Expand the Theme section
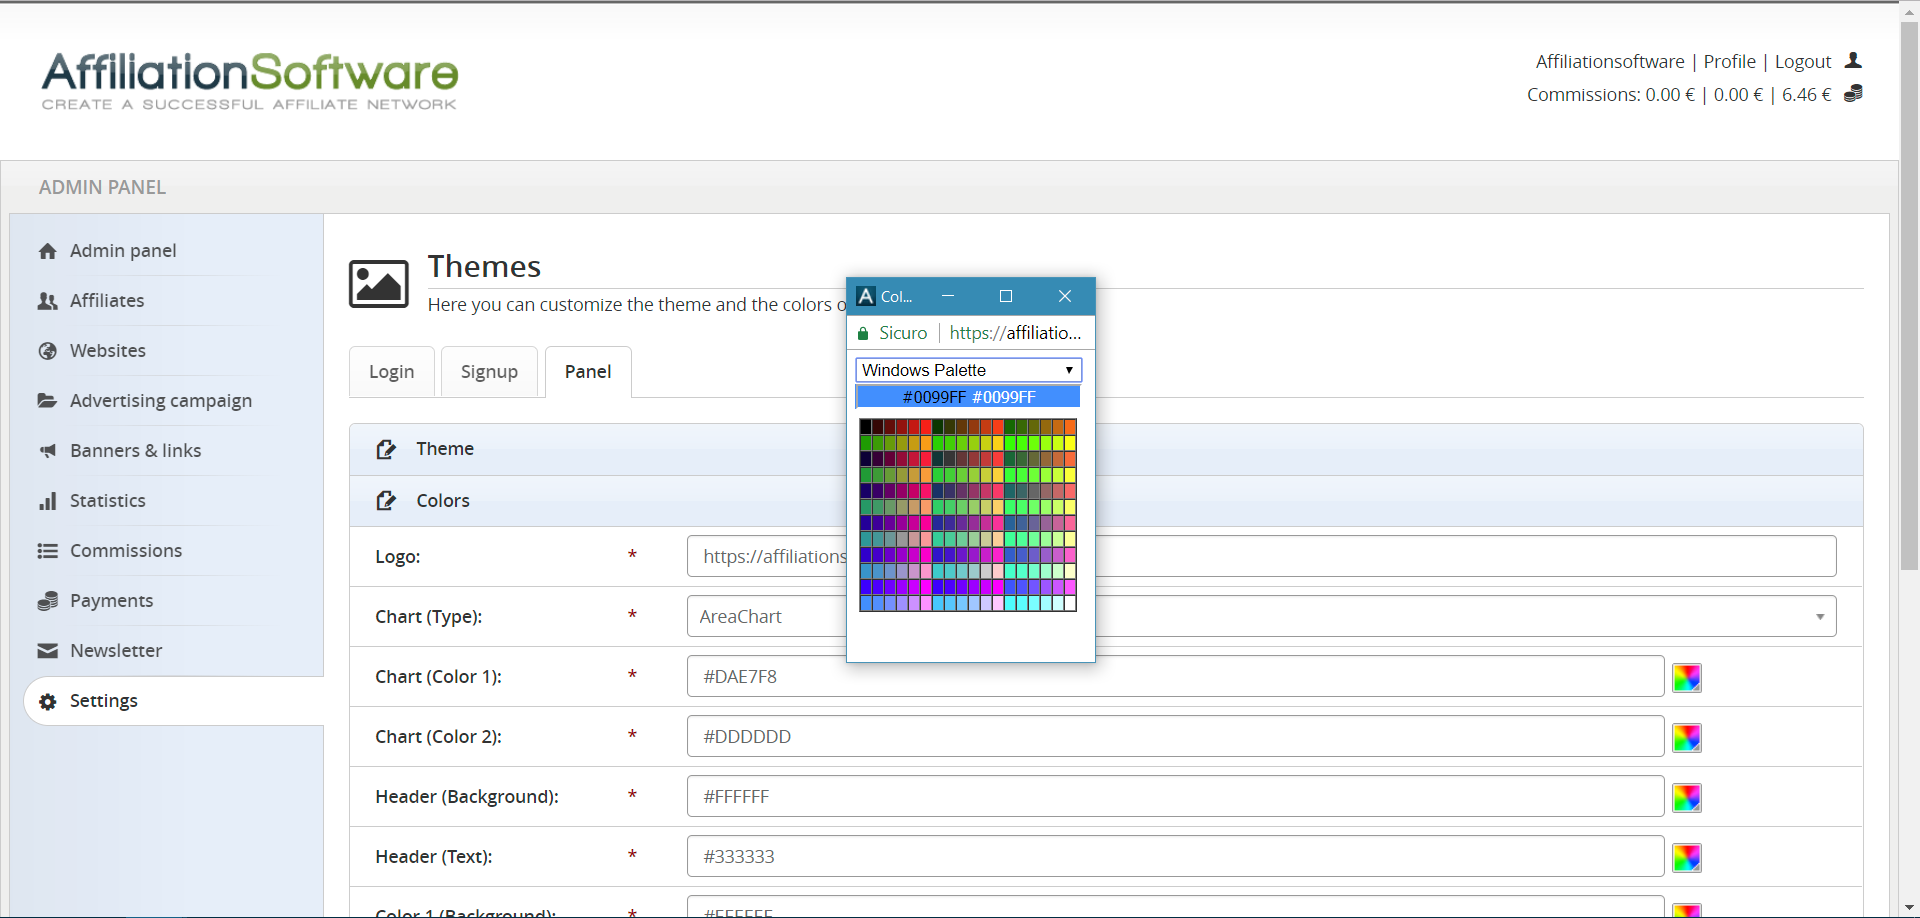The width and height of the screenshot is (1920, 918). click(x=1106, y=449)
